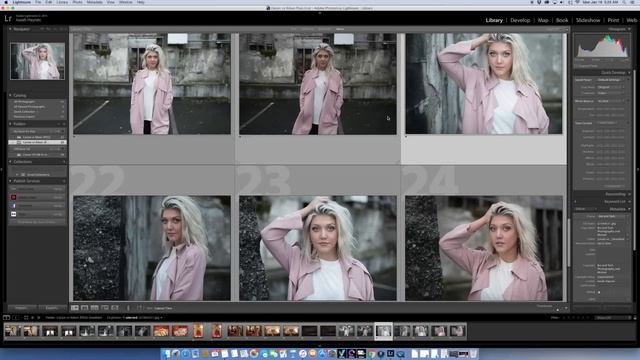Screen dimensions: 640x360
Task: Open the Metadata menu in menu bar
Action: point(94,2)
